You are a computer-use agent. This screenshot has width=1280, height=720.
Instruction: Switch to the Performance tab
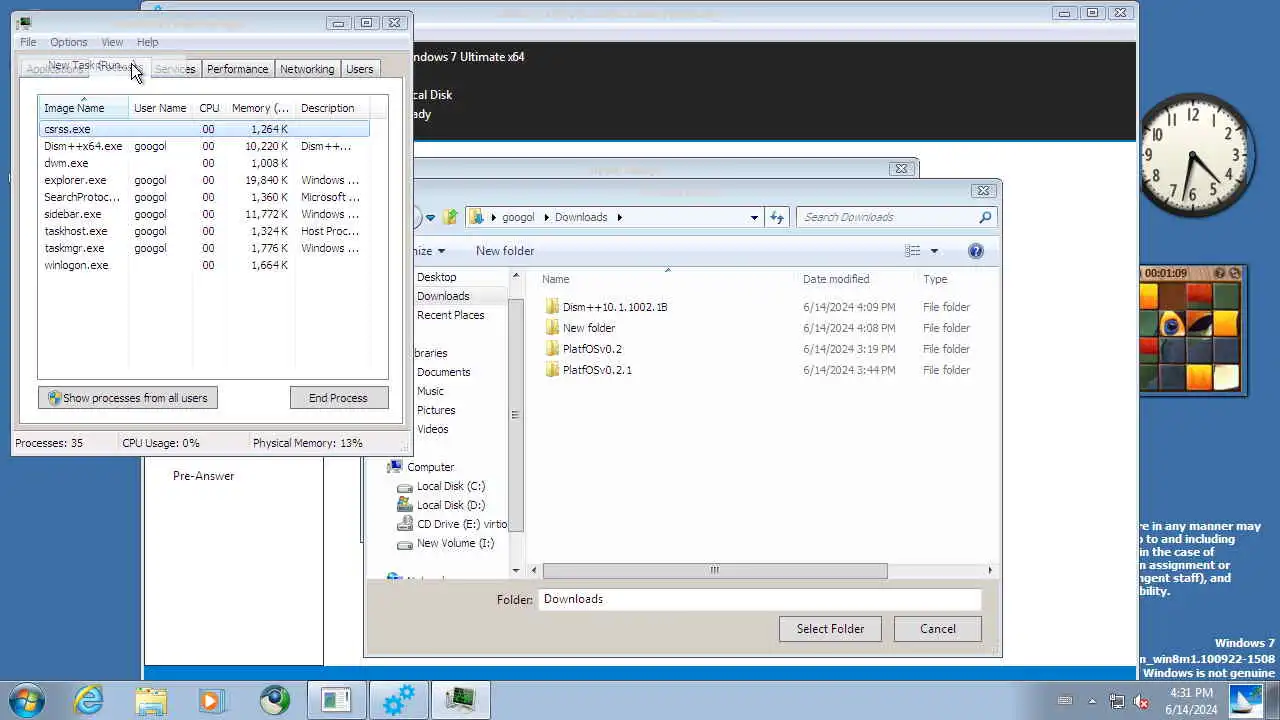[x=237, y=69]
